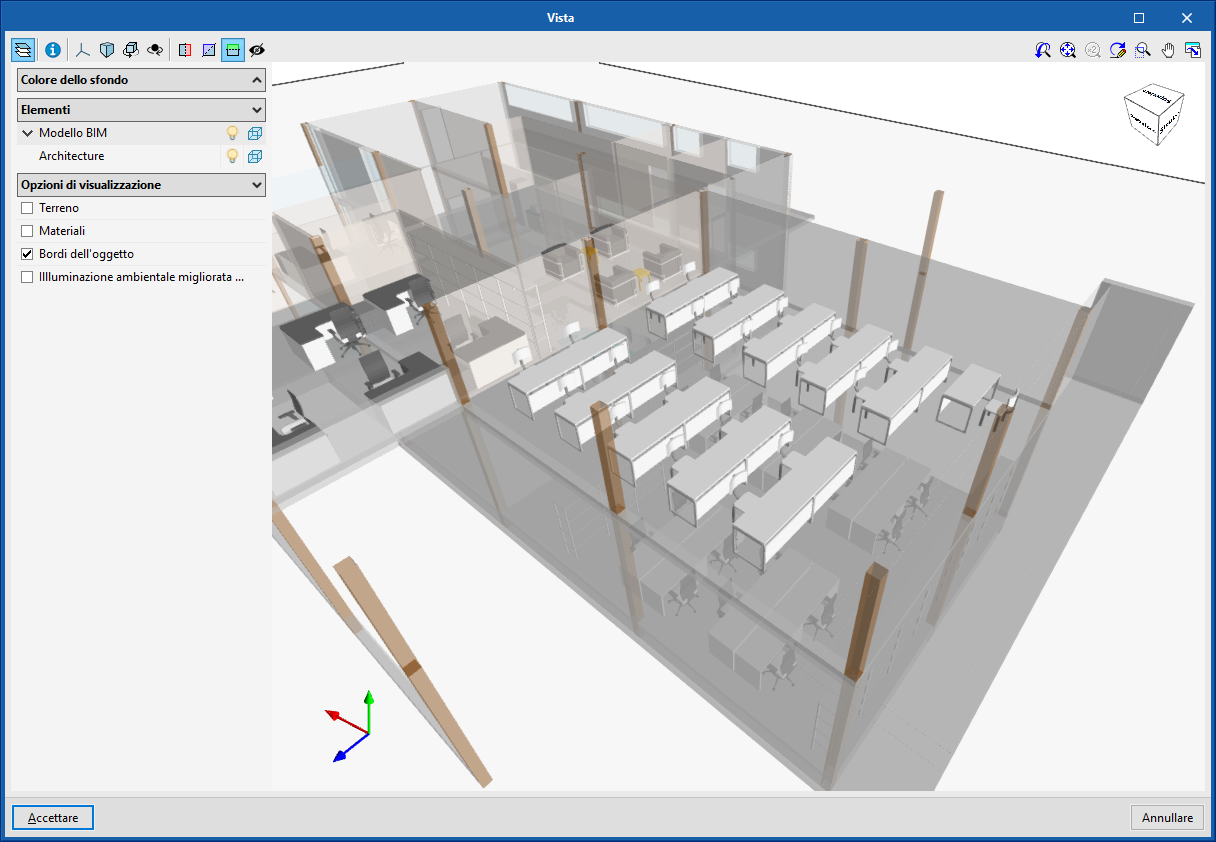Toggle visibility bulb of Modello BIM

click(231, 132)
